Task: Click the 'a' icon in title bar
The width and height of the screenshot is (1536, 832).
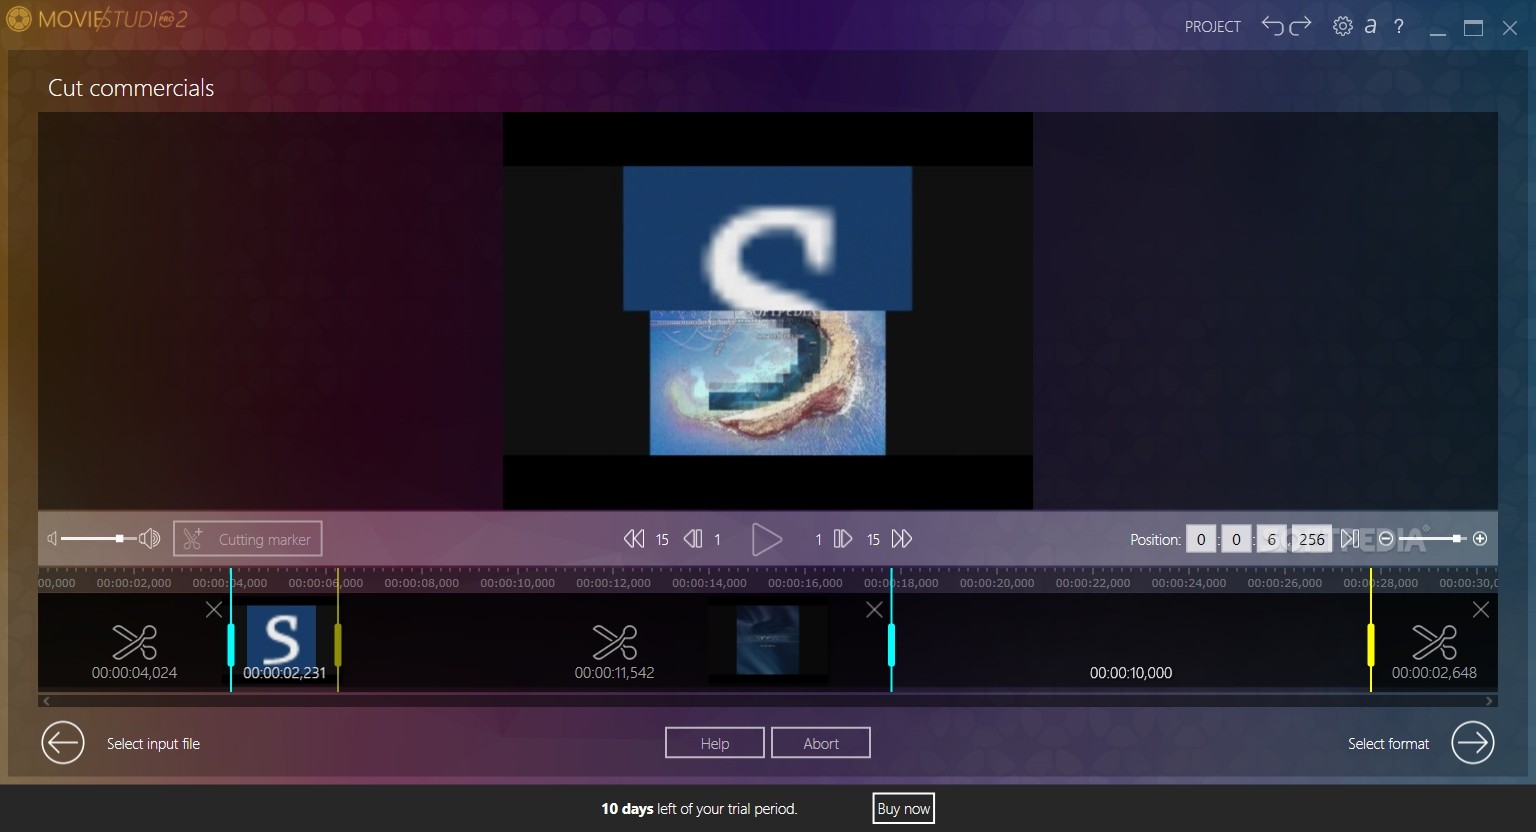Action: (1370, 26)
